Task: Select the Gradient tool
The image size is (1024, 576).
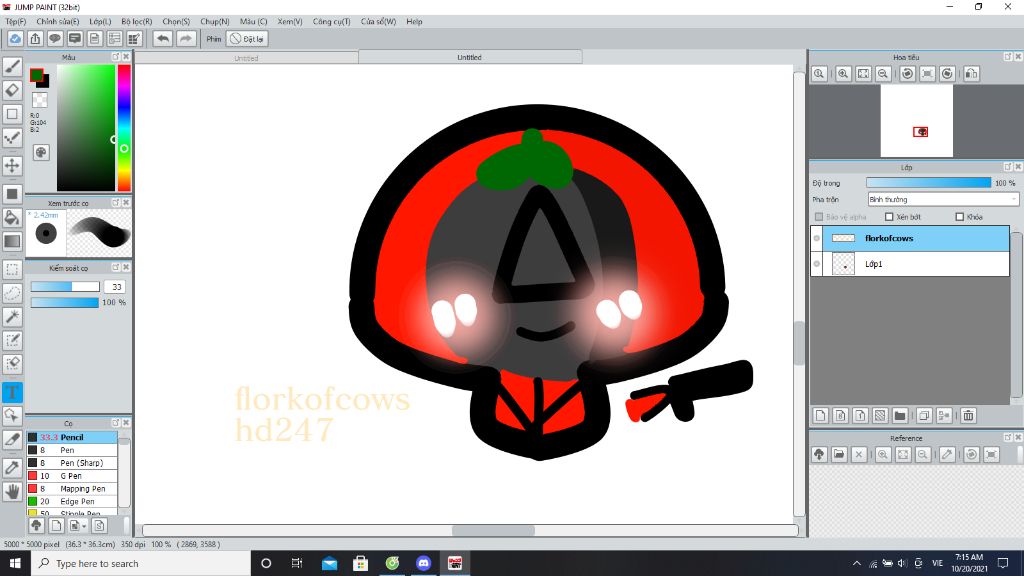Action: tap(12, 241)
